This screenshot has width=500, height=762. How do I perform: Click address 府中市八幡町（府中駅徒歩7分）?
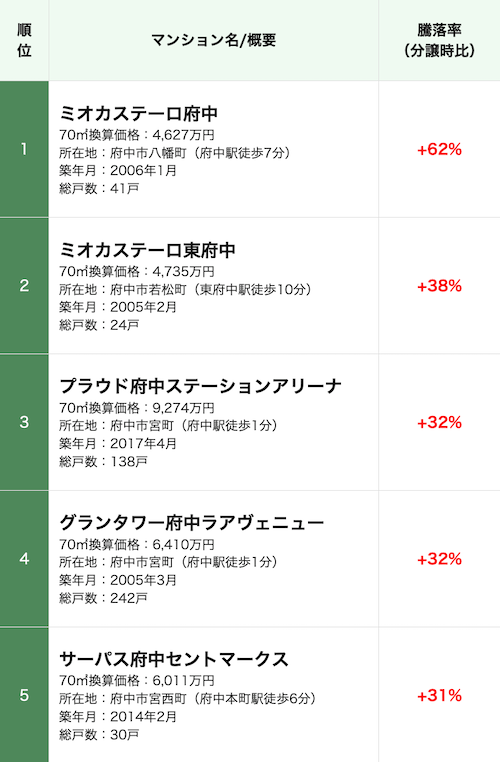201,153
